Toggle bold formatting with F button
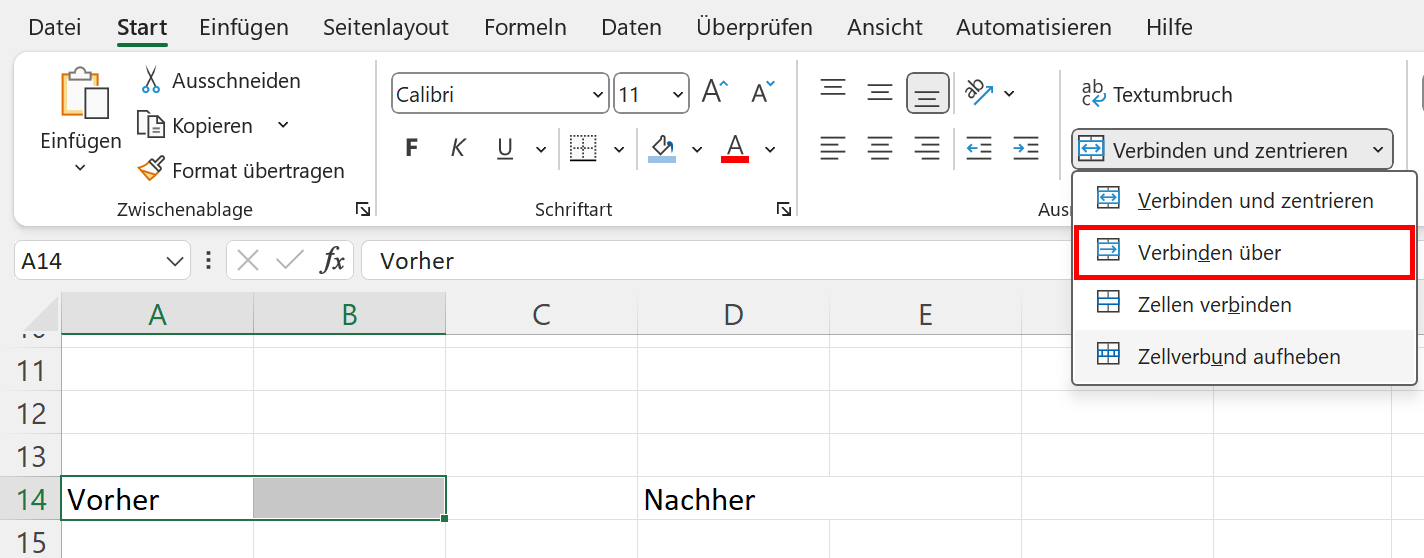This screenshot has height=558, width=1424. pyautogui.click(x=411, y=149)
